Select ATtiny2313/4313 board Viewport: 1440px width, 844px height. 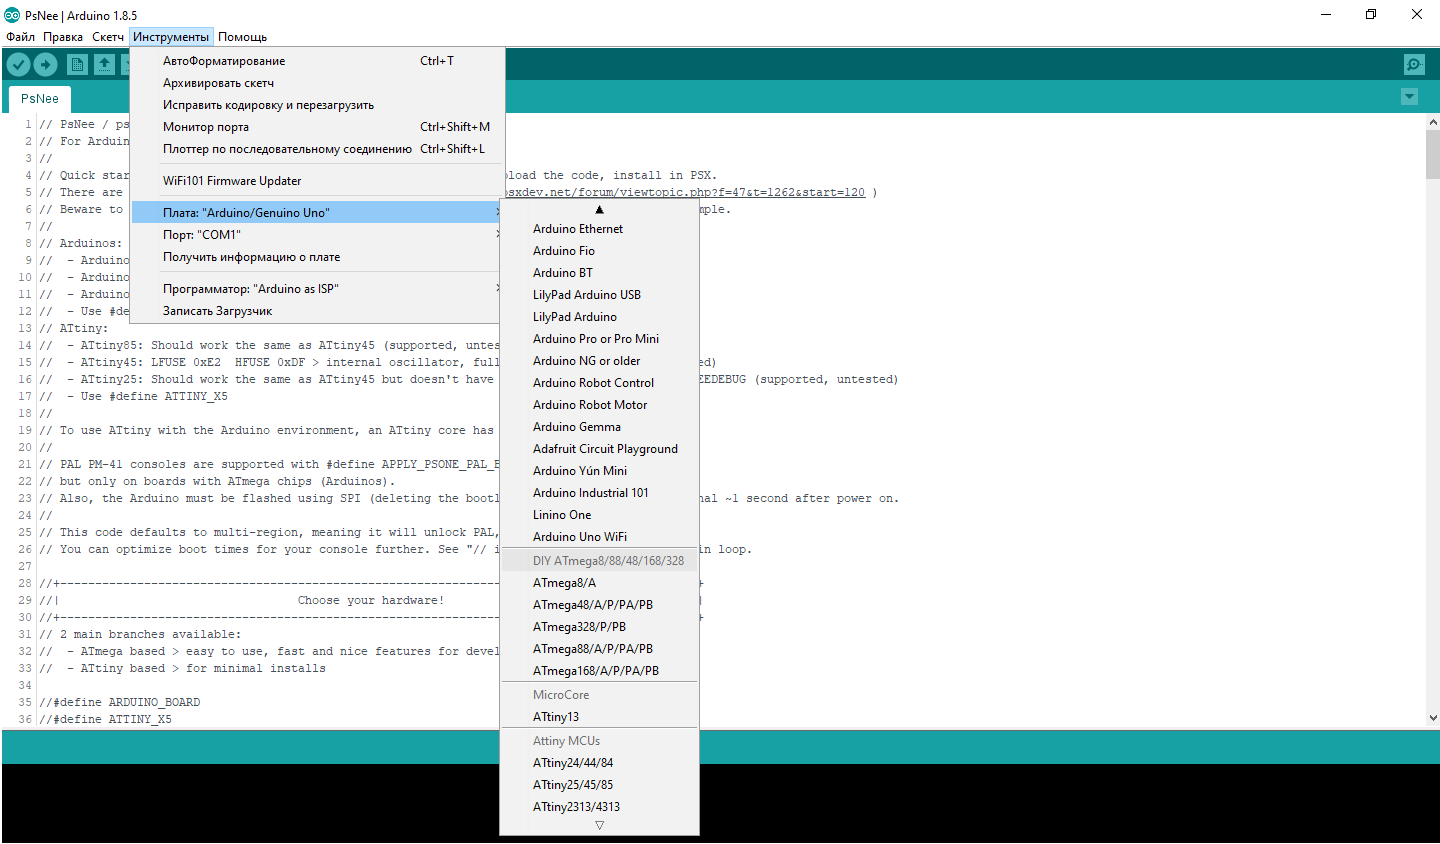[599, 807]
